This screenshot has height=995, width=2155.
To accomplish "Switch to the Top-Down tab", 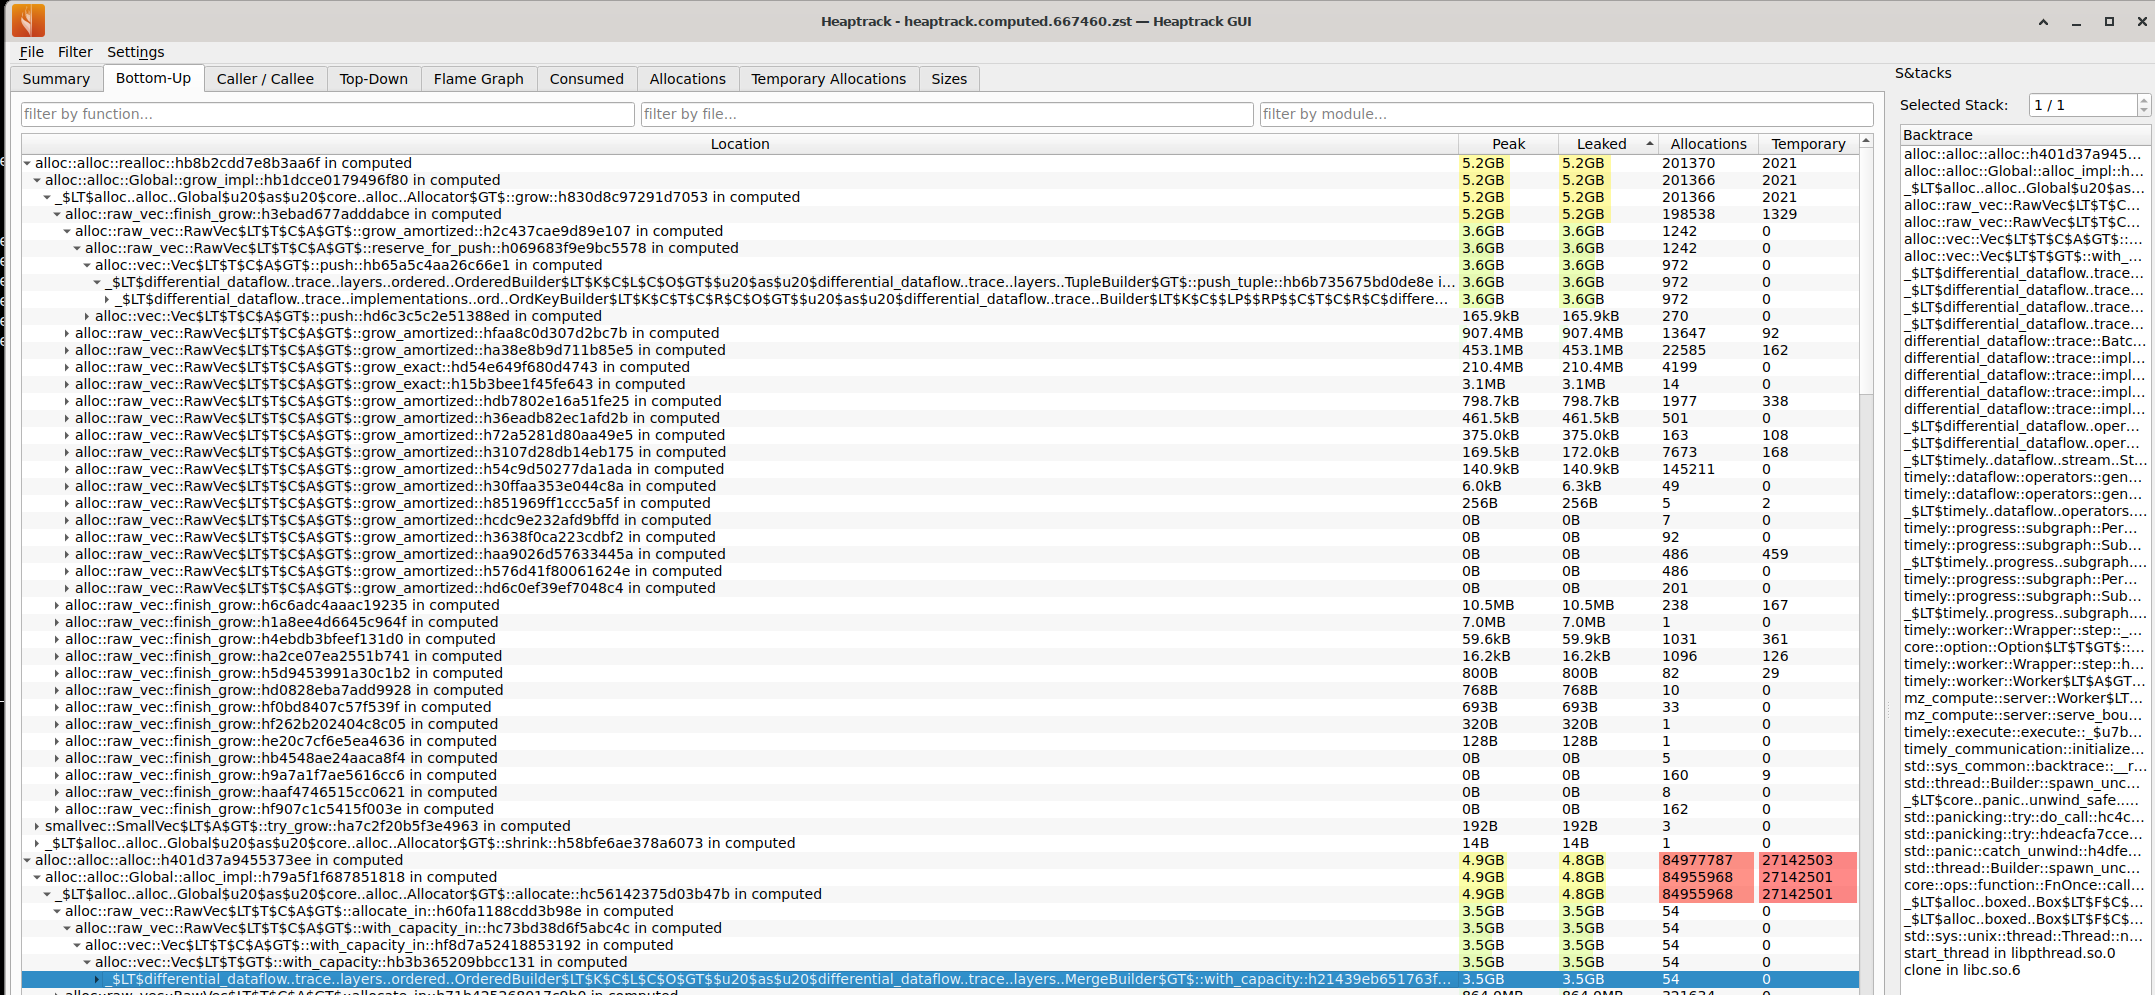I will pos(373,78).
